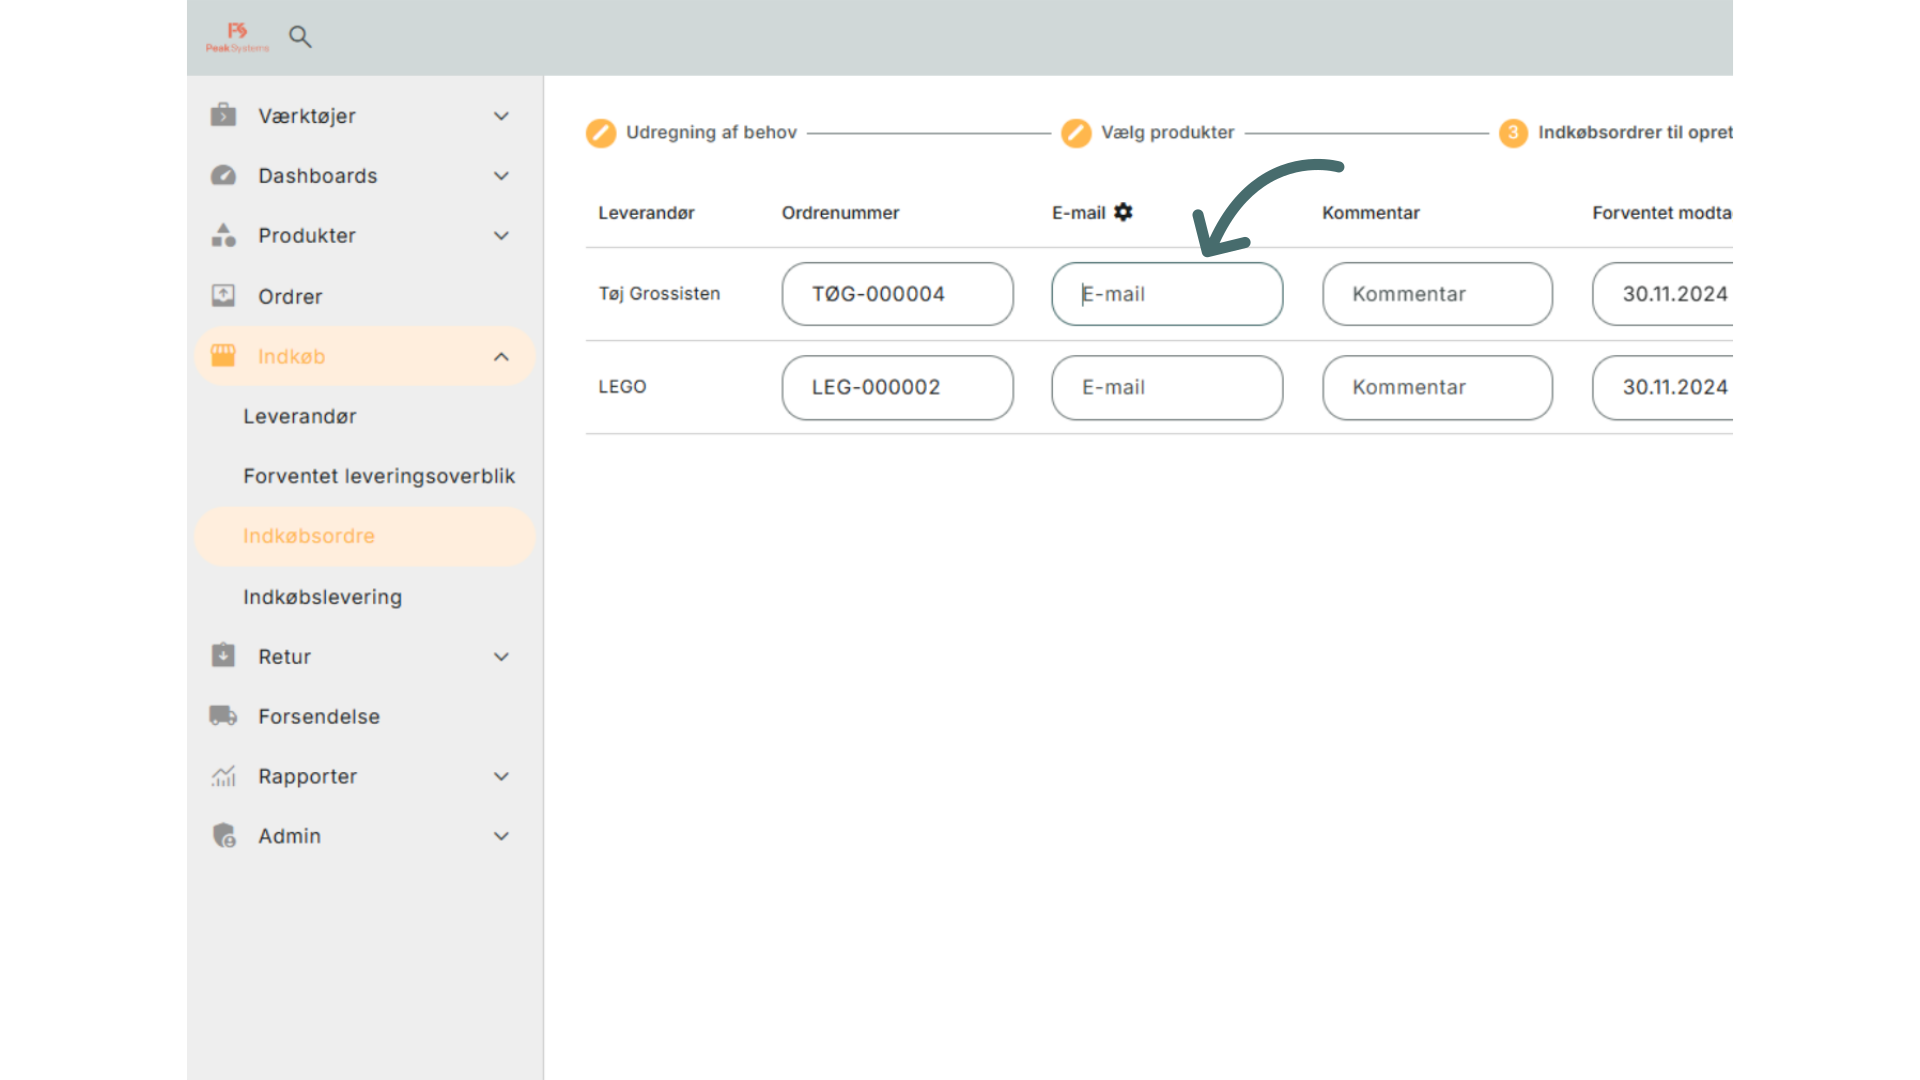
Task: Click the Dashboards gauge icon
Action: coord(223,175)
